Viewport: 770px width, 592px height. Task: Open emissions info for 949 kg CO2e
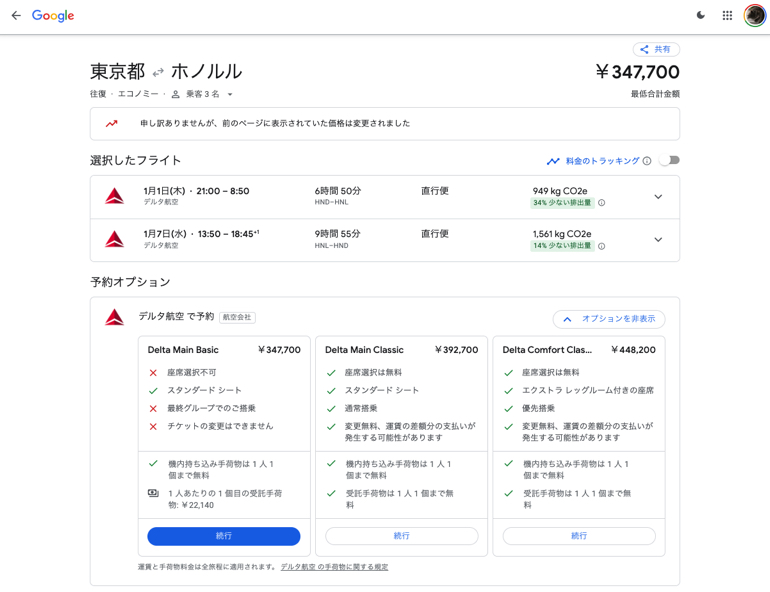602,203
